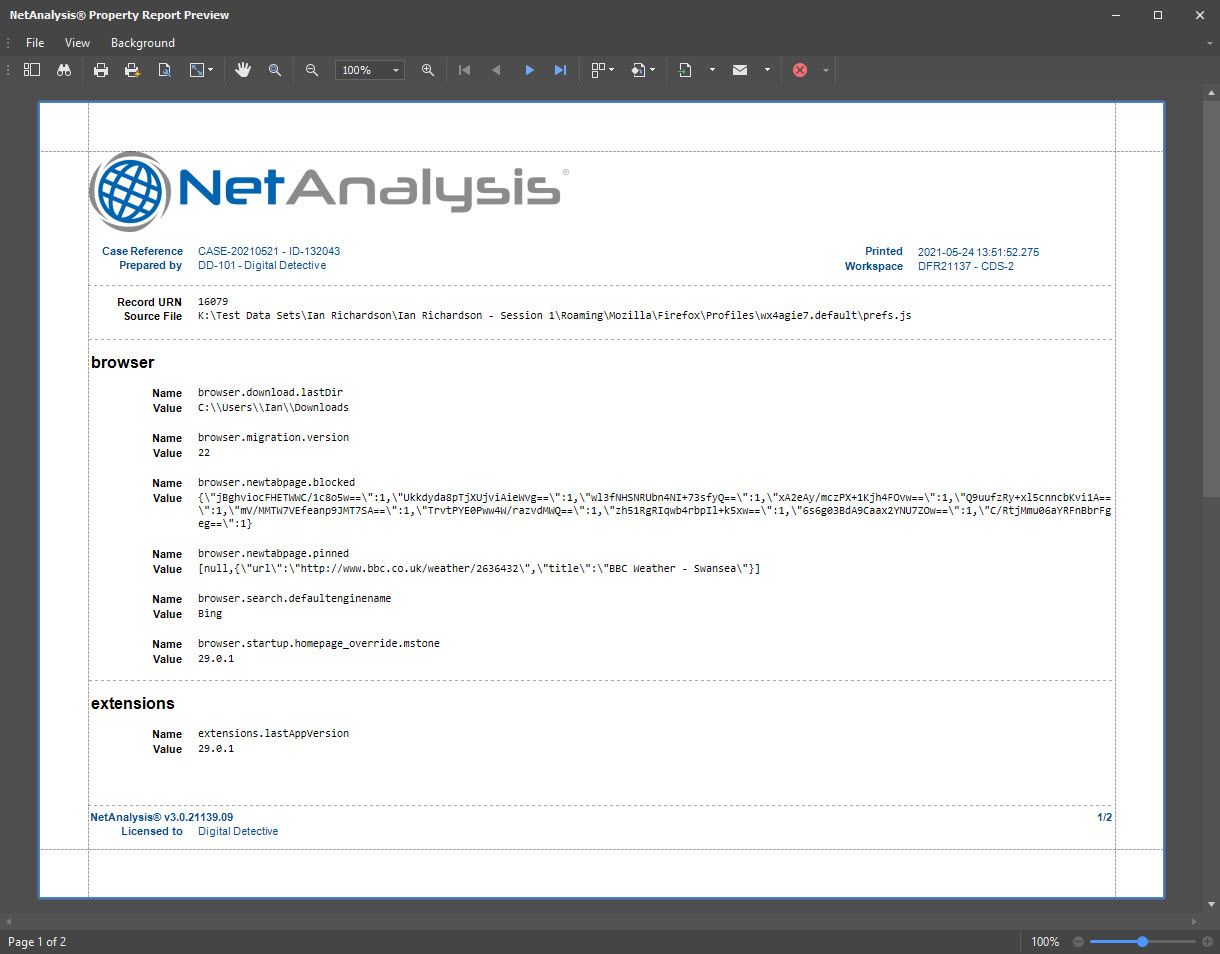Click the Record URN value '16079'
Screen dimensions: 1220x954
tap(213, 301)
